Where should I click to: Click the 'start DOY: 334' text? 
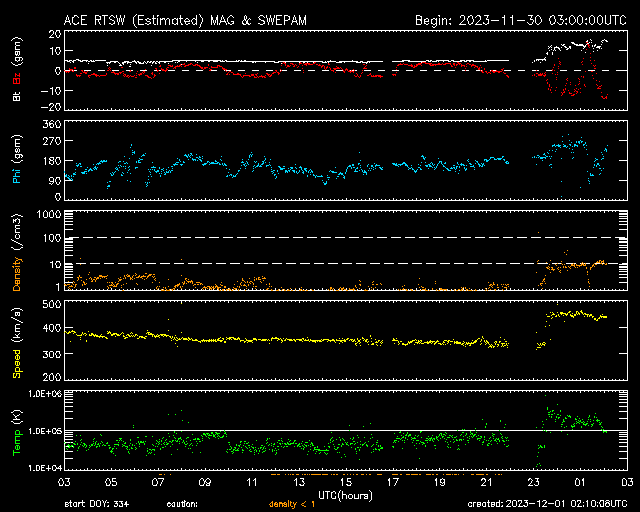[x=97, y=504]
